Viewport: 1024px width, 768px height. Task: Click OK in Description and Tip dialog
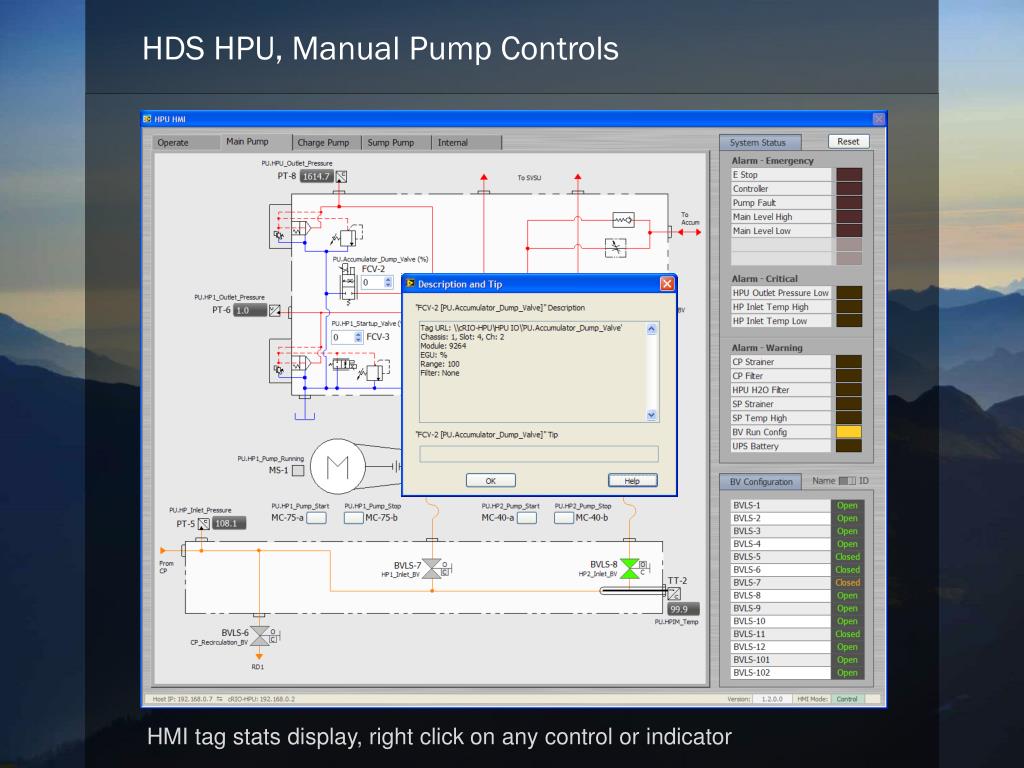(x=490, y=481)
